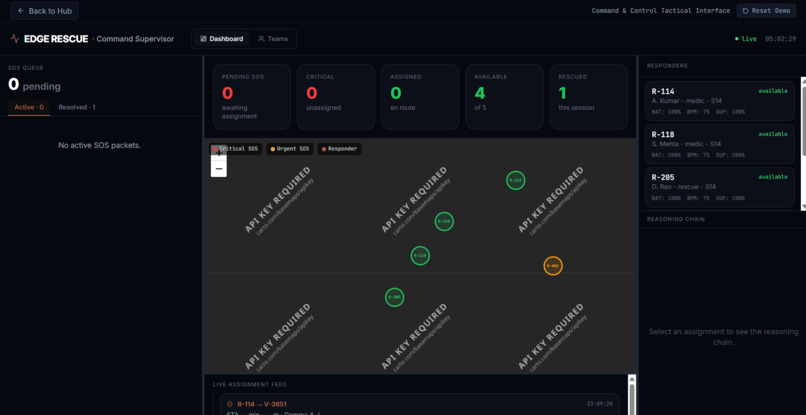Zoom out the map with minus button
This screenshot has width=806, height=415.
(x=219, y=169)
